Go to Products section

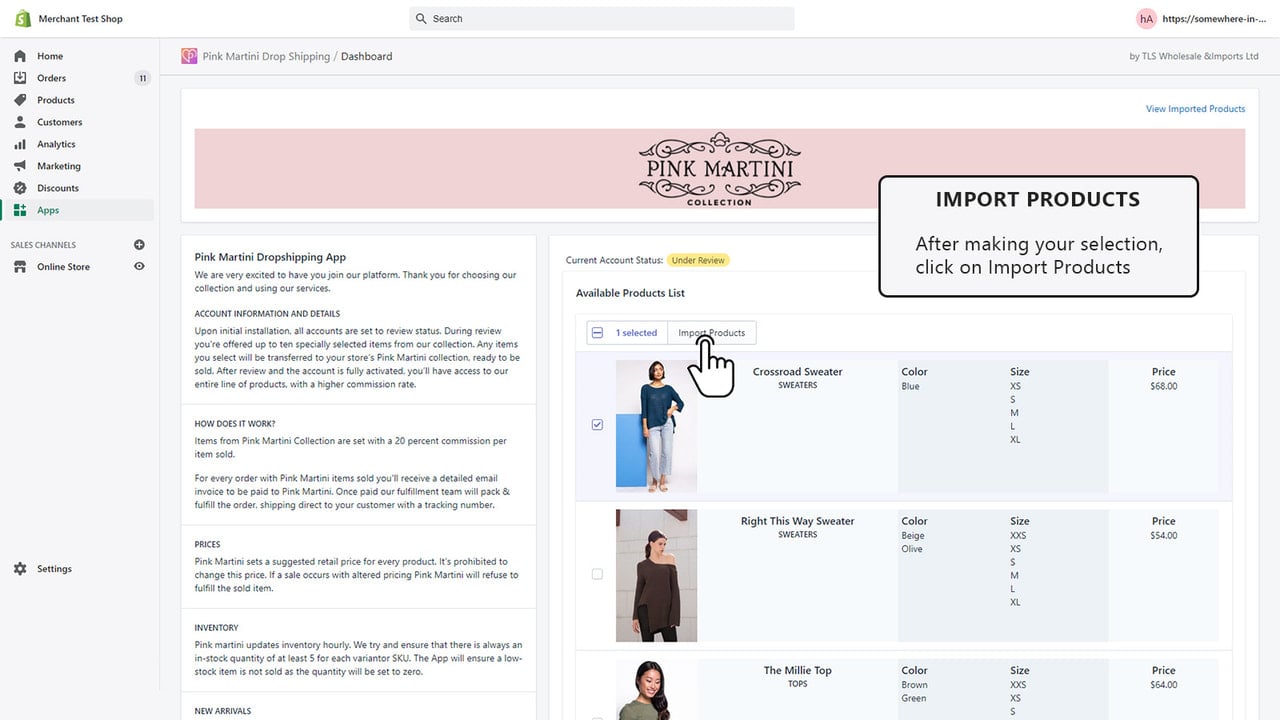coord(56,100)
